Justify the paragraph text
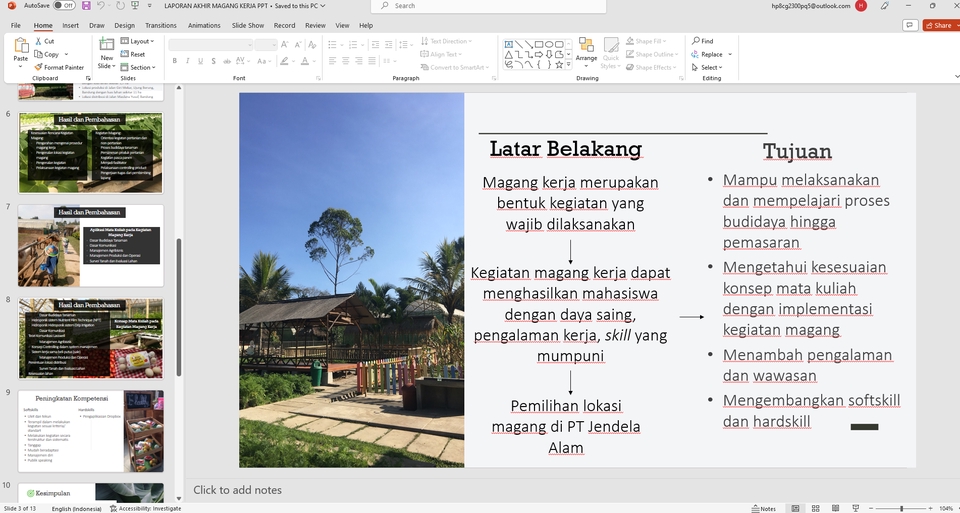Viewport: 960px width, 513px height. click(x=373, y=61)
